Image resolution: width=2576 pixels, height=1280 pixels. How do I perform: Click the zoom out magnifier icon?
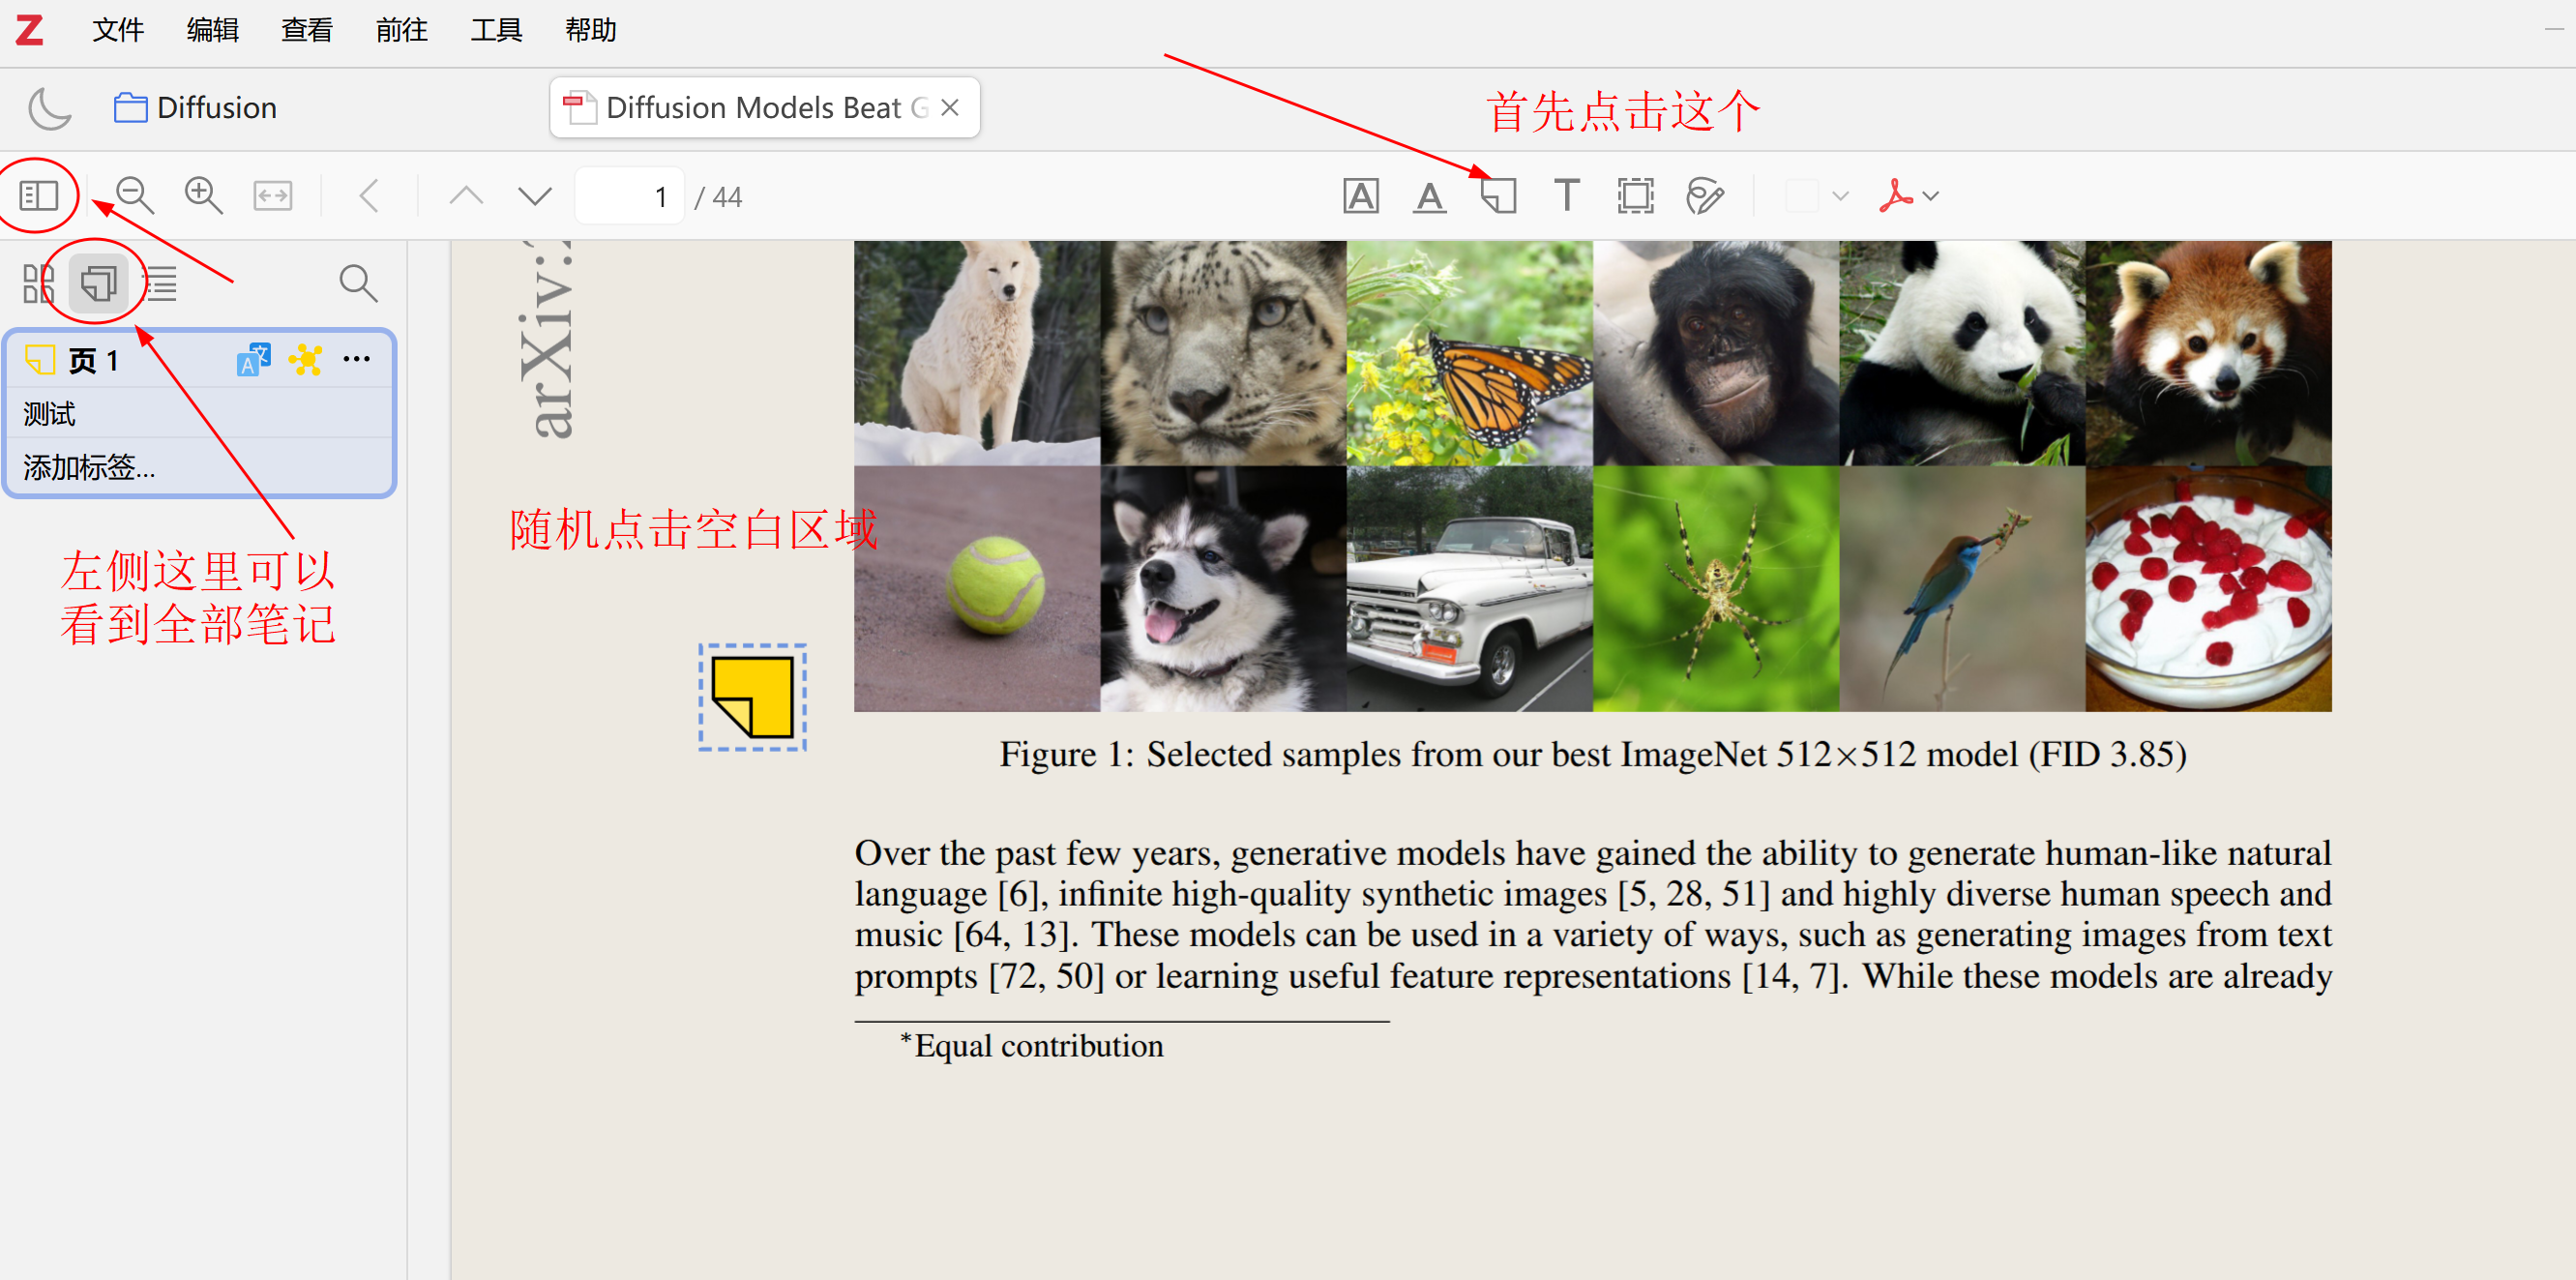pos(134,196)
